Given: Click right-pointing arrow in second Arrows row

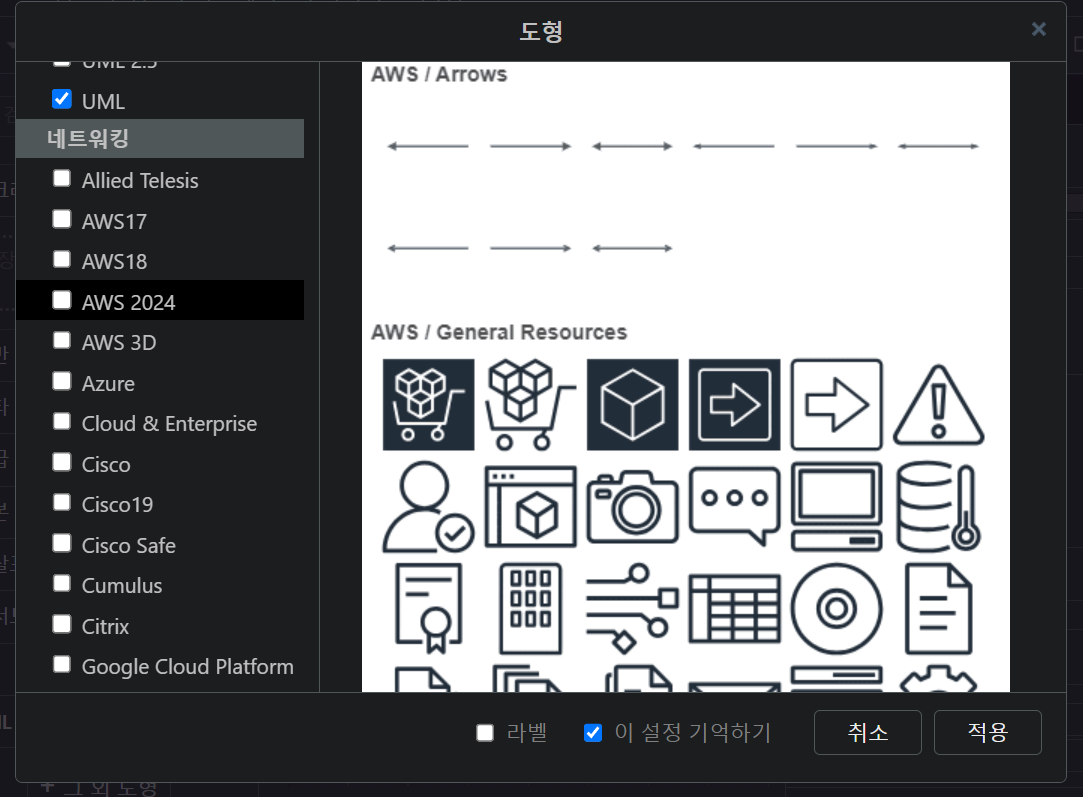Looking at the screenshot, I should [x=530, y=248].
